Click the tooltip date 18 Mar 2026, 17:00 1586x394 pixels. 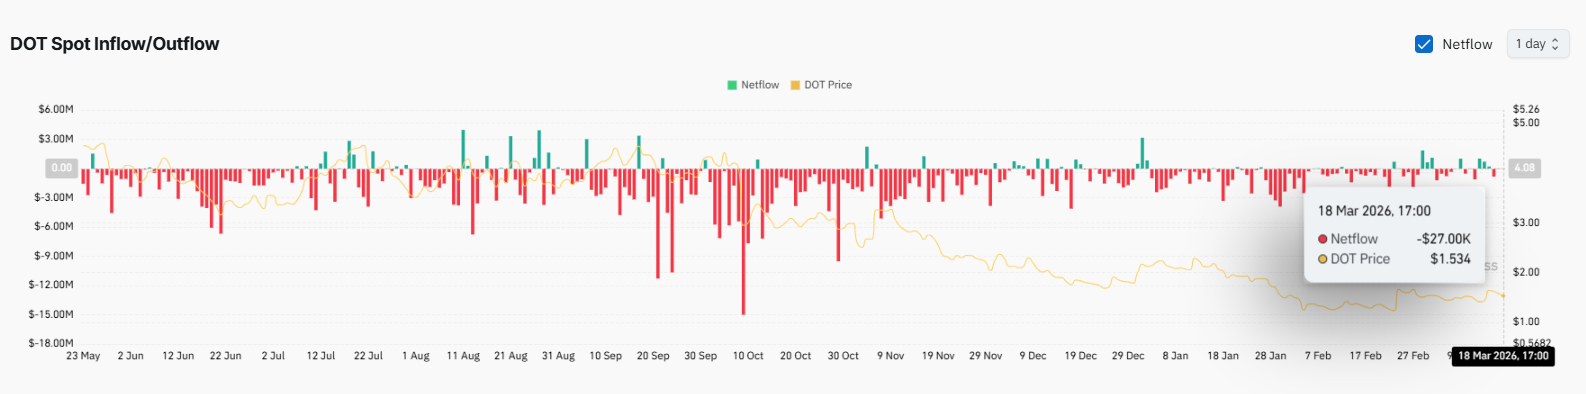(1374, 211)
